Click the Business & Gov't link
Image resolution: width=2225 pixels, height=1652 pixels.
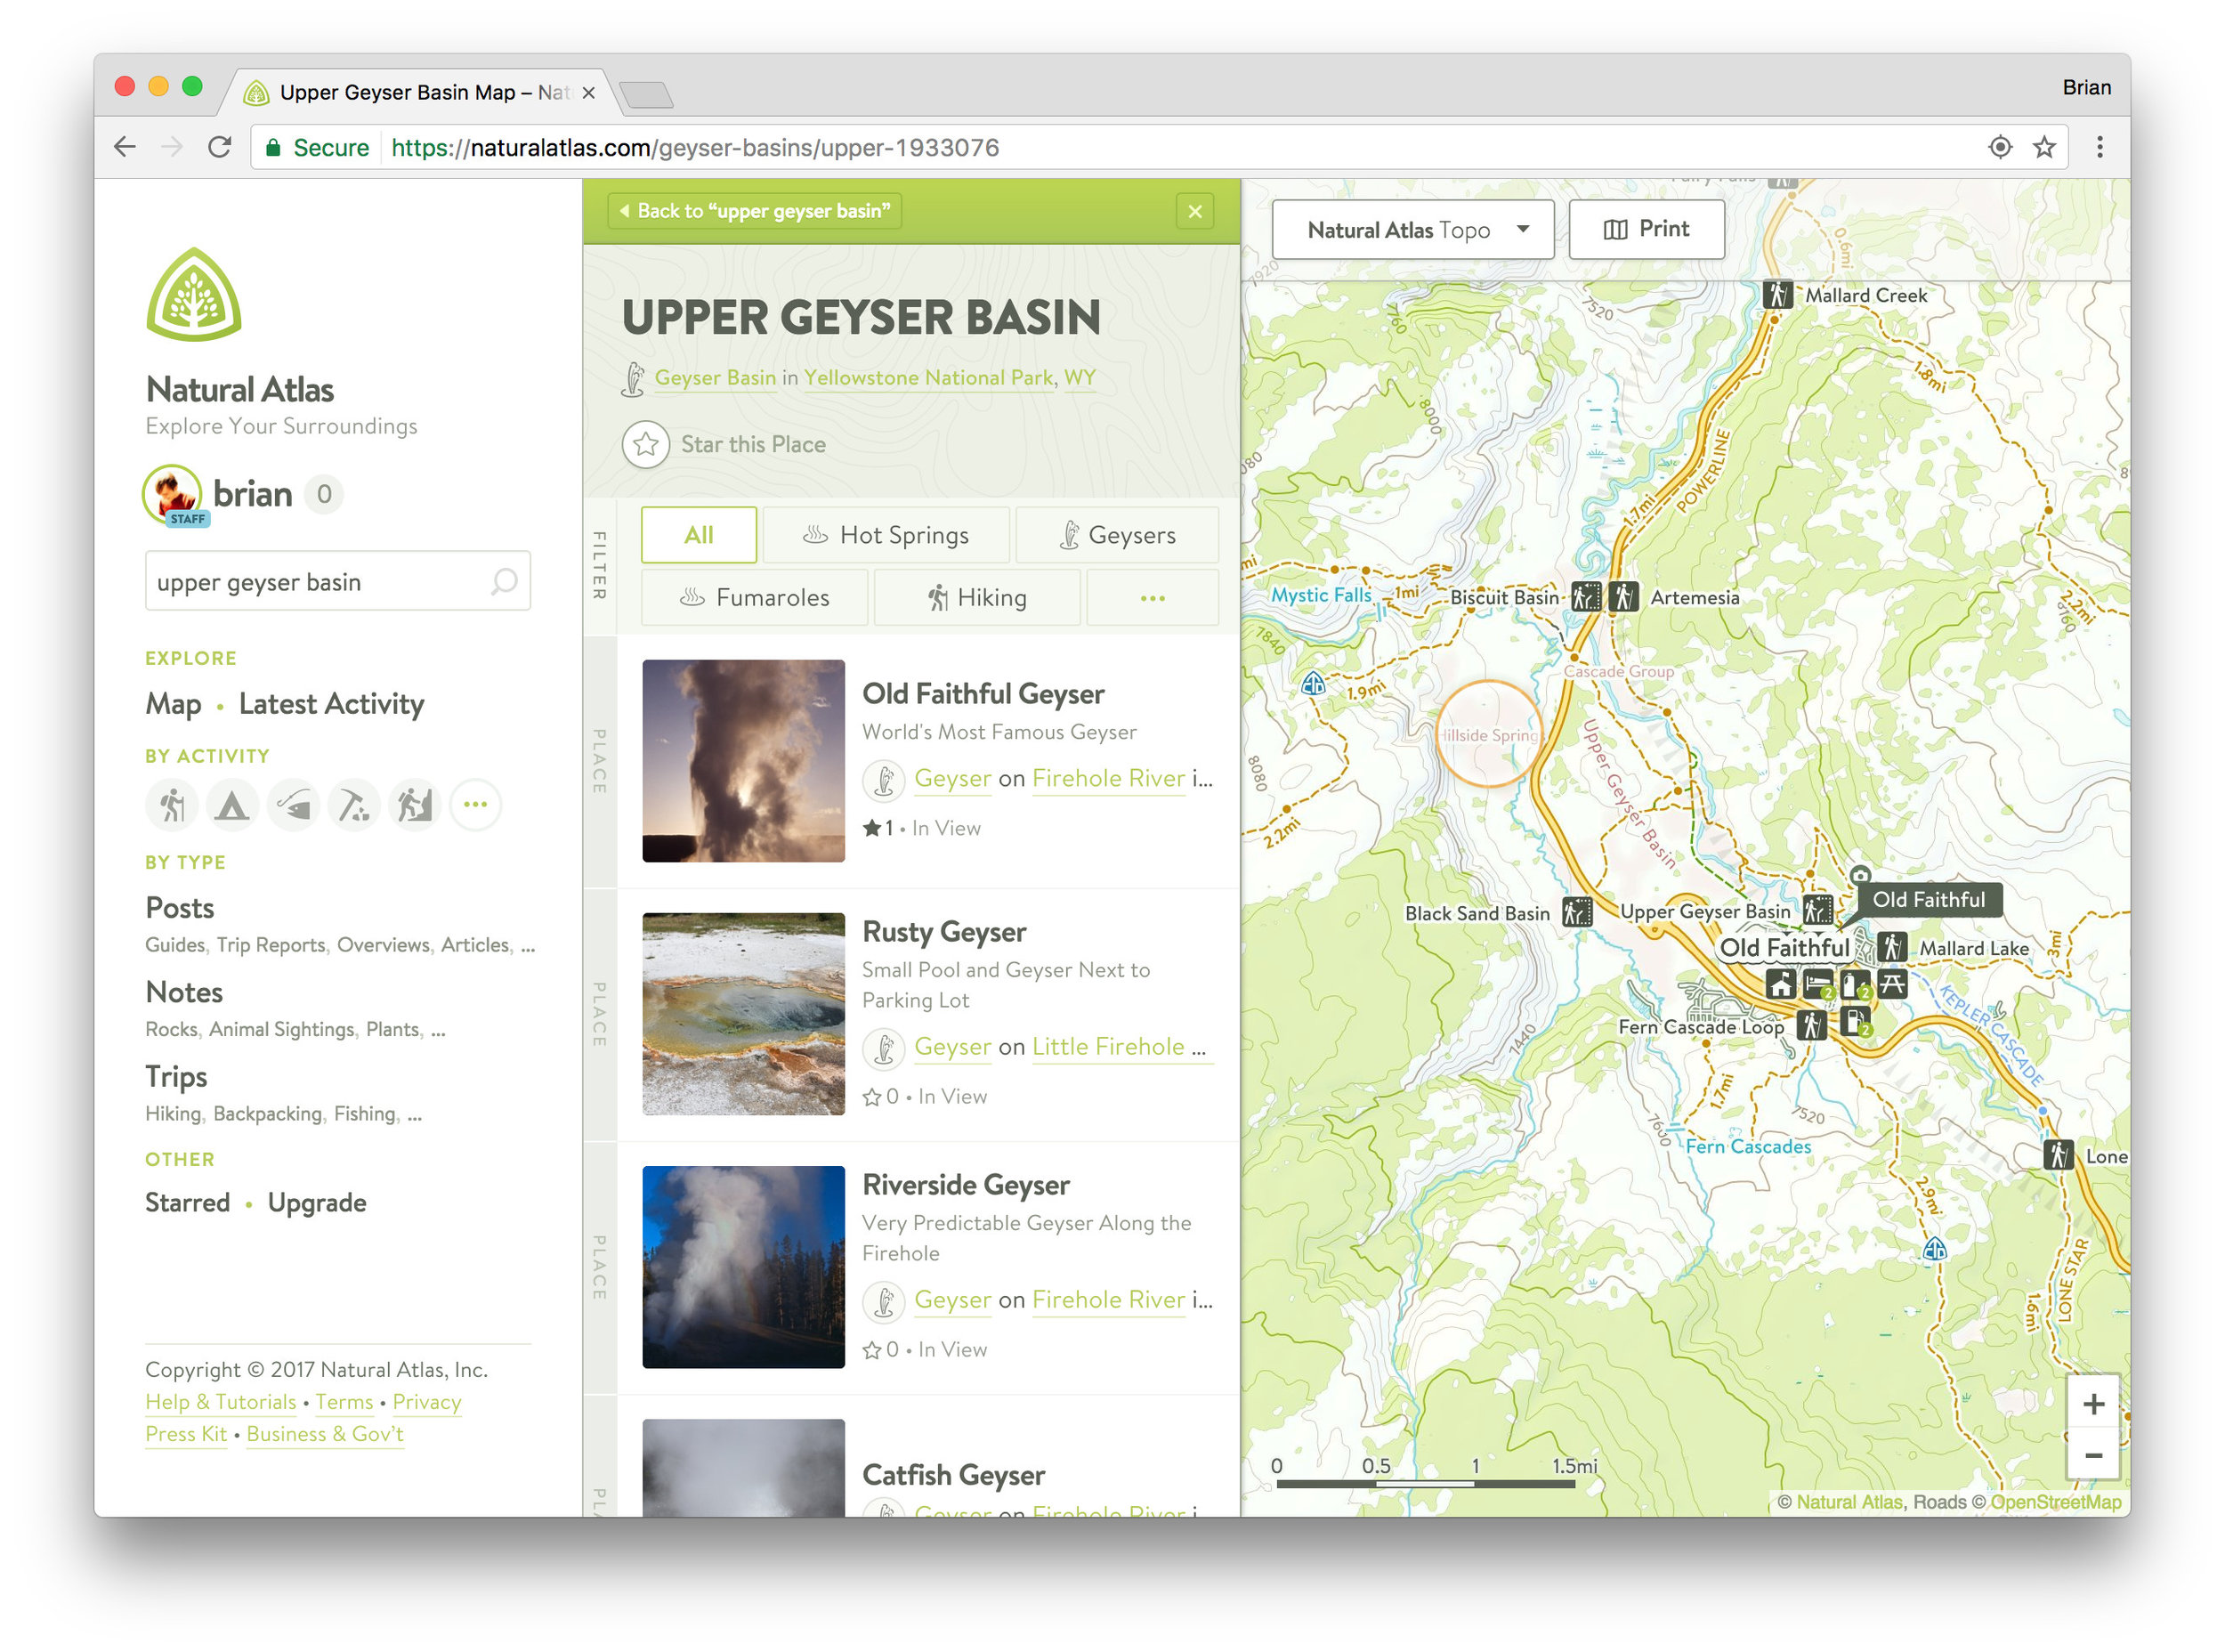325,1435
